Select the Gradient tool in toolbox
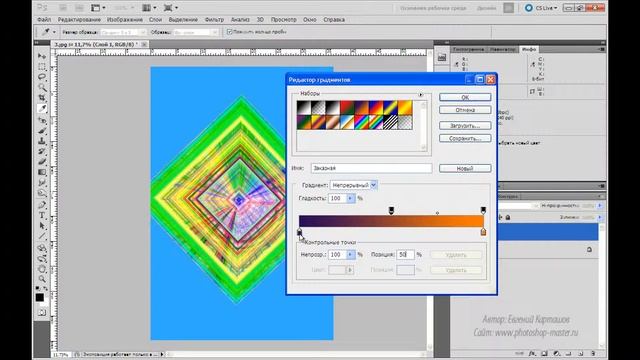This screenshot has height=360, width=640. point(42,172)
